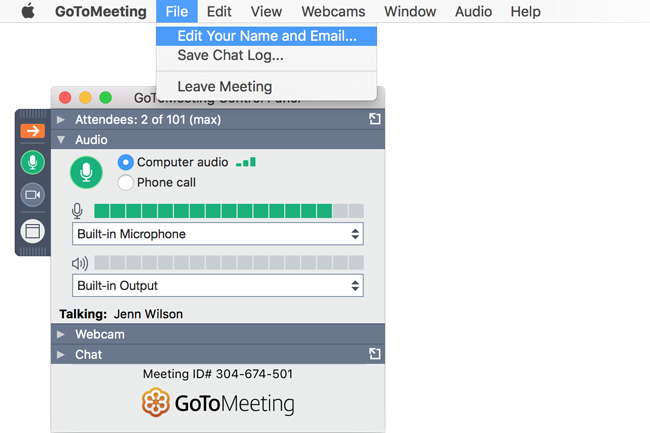
Task: Click the screen sharing icon in grab tab
Action: 32,231
